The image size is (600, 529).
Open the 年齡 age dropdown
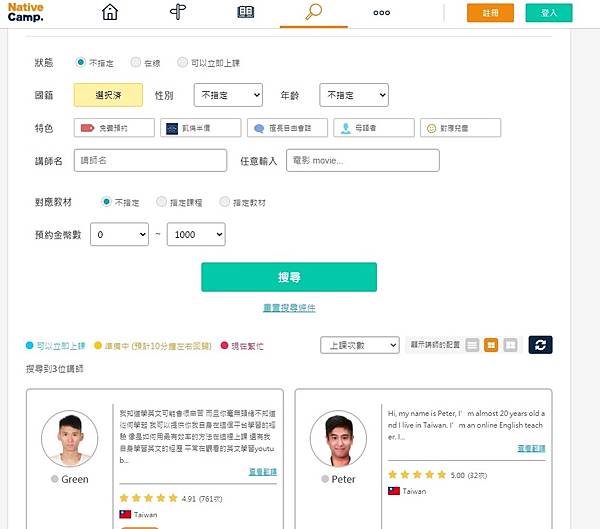pos(354,95)
